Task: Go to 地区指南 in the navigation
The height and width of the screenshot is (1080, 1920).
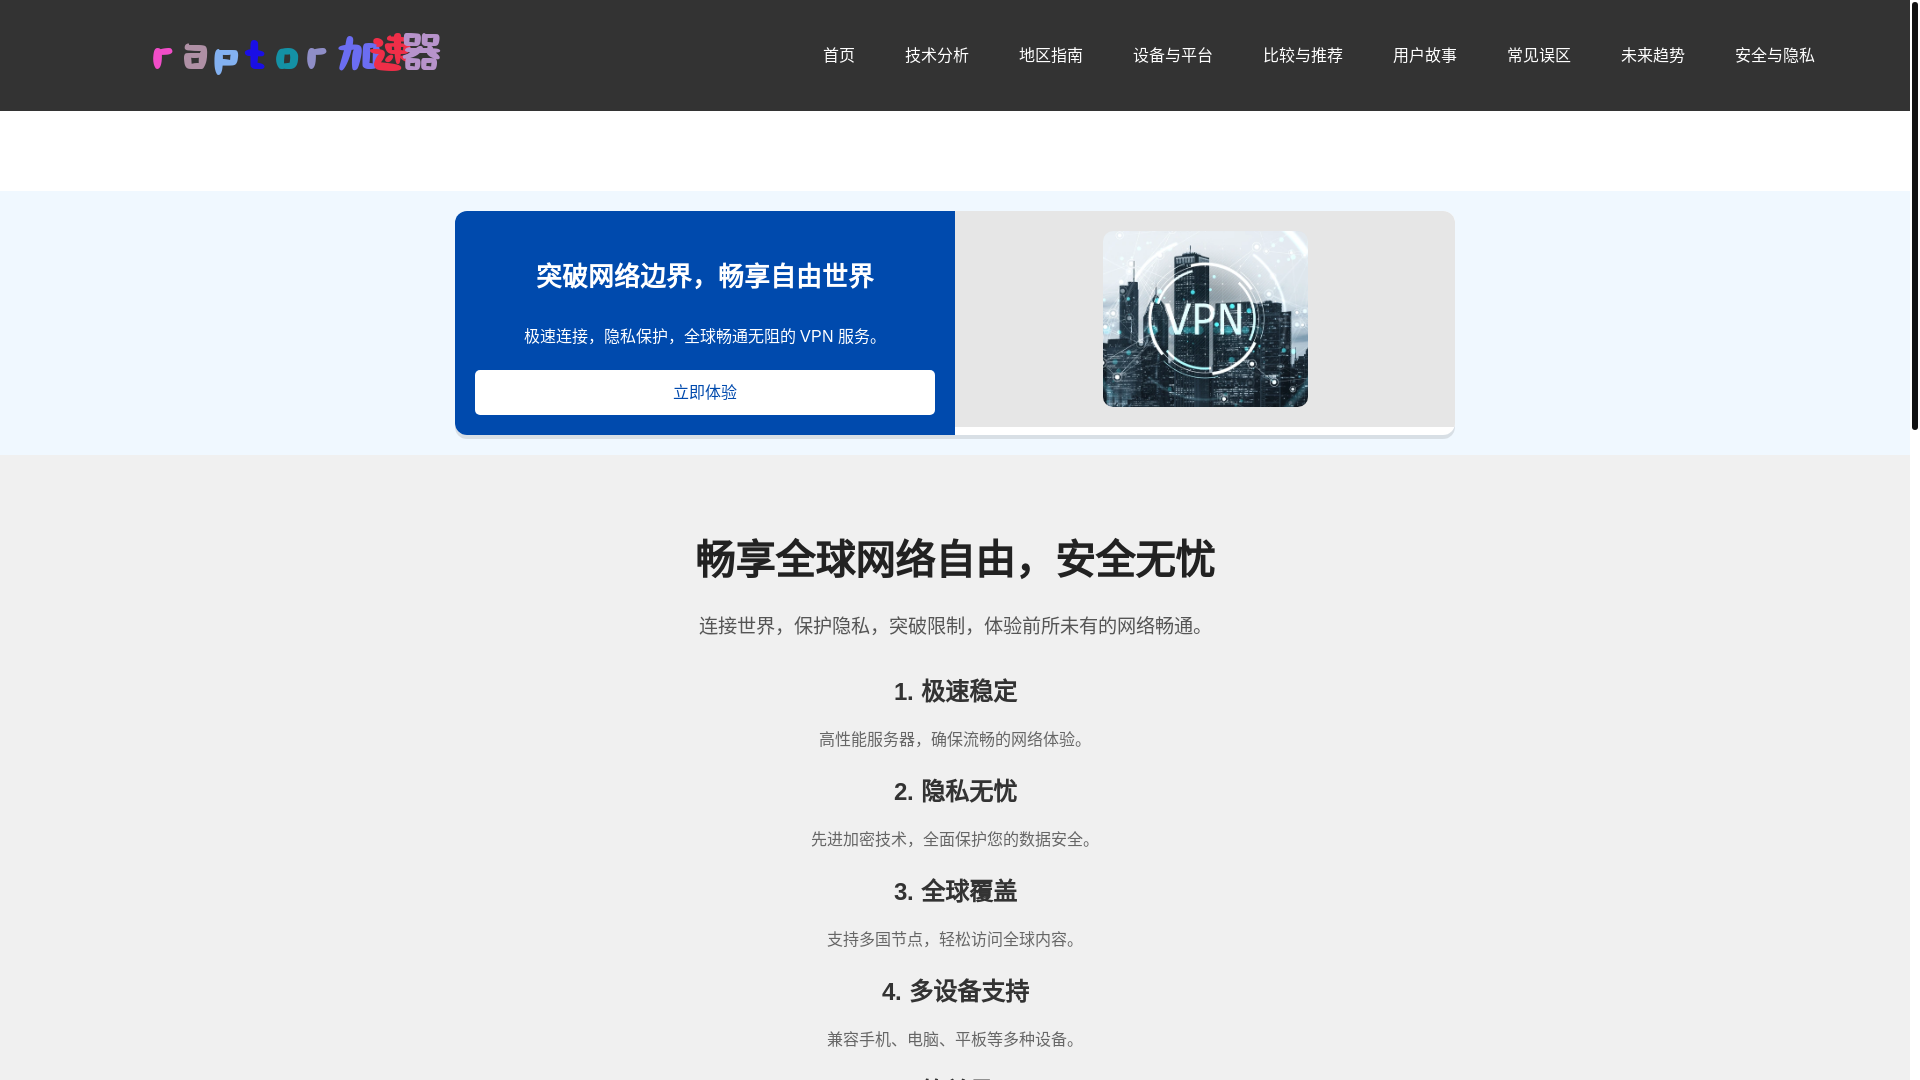Action: pyautogui.click(x=1051, y=55)
